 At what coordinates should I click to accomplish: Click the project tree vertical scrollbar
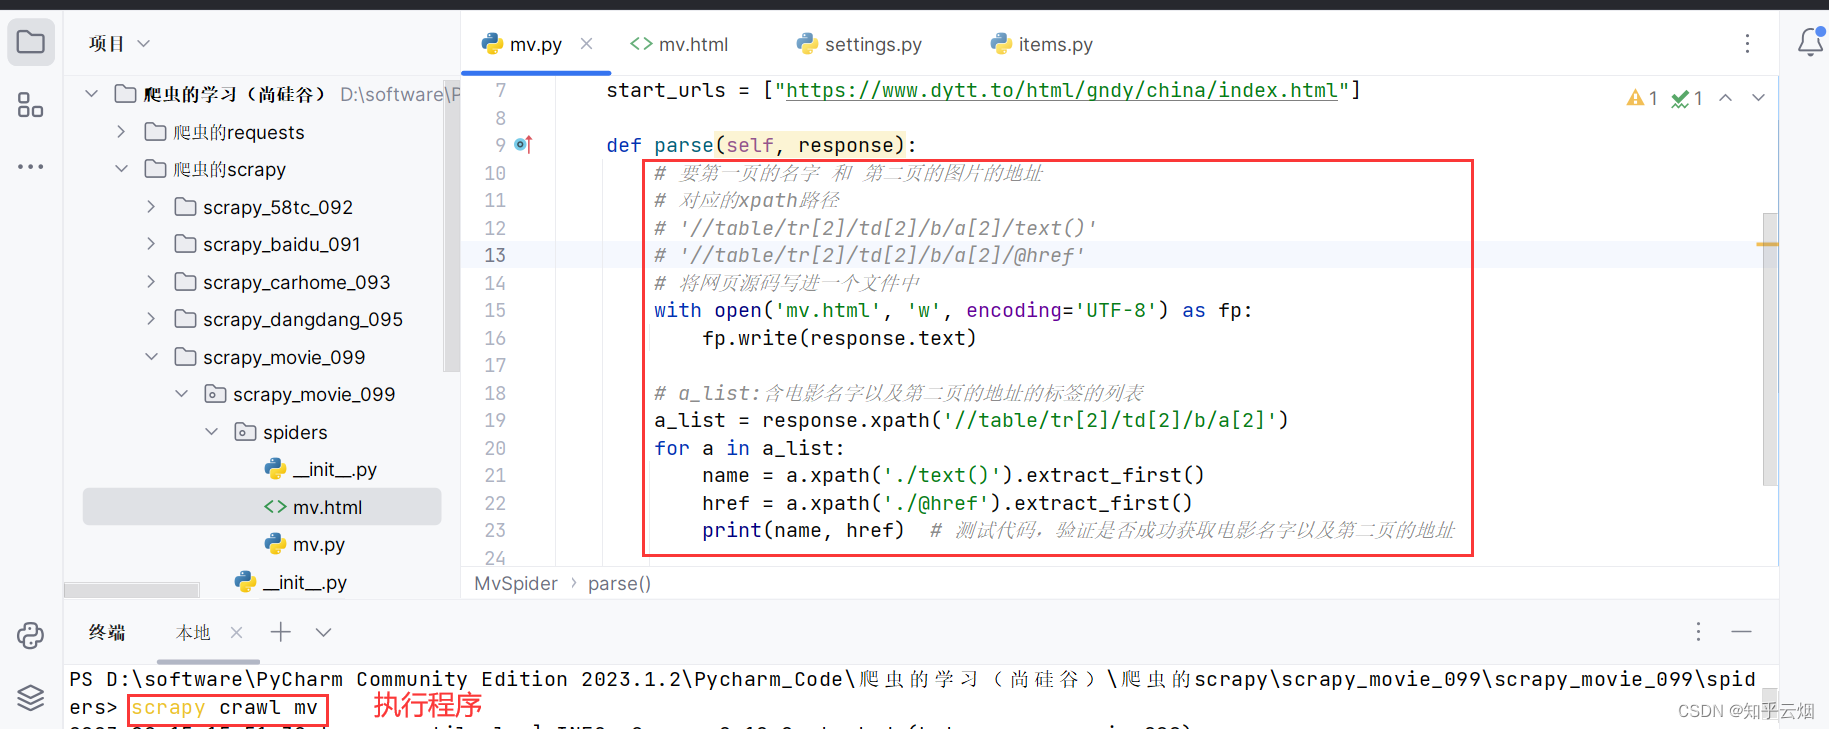pyautogui.click(x=451, y=225)
